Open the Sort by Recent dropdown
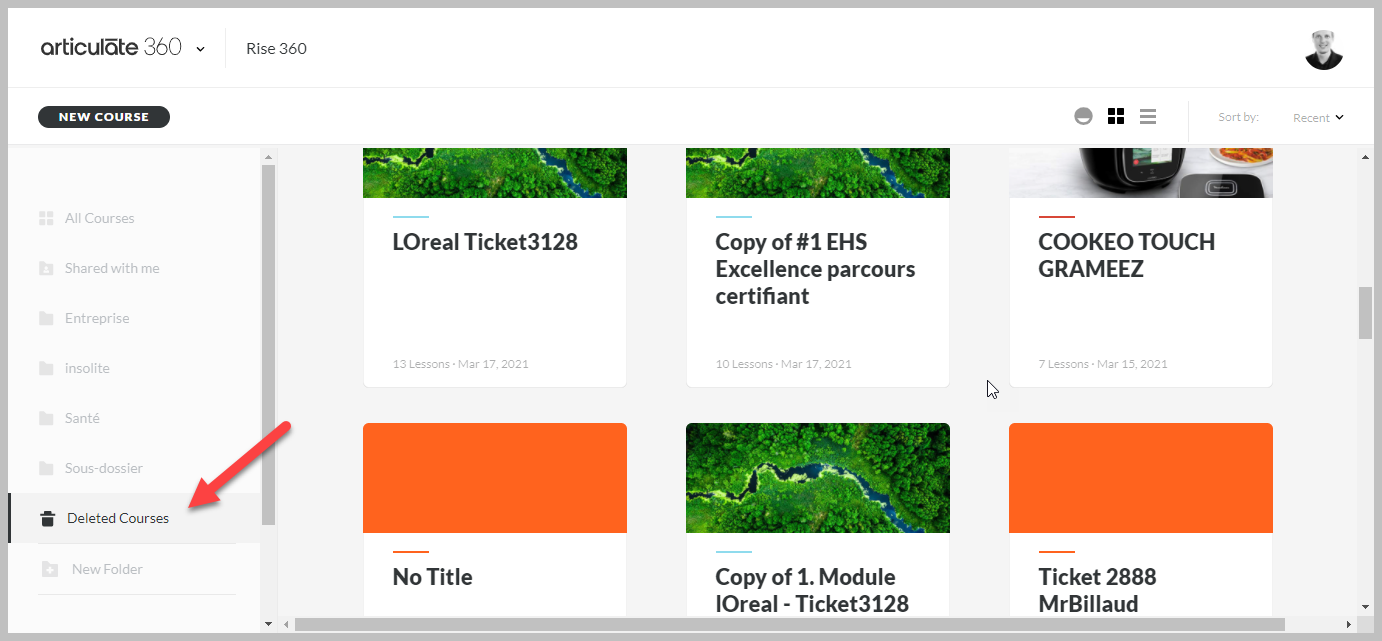The image size is (1382, 641). (1318, 118)
